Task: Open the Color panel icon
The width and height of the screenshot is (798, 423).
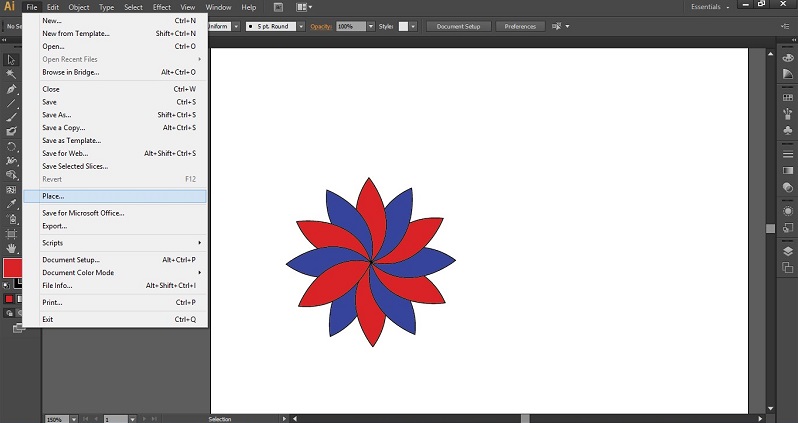Action: click(x=787, y=60)
